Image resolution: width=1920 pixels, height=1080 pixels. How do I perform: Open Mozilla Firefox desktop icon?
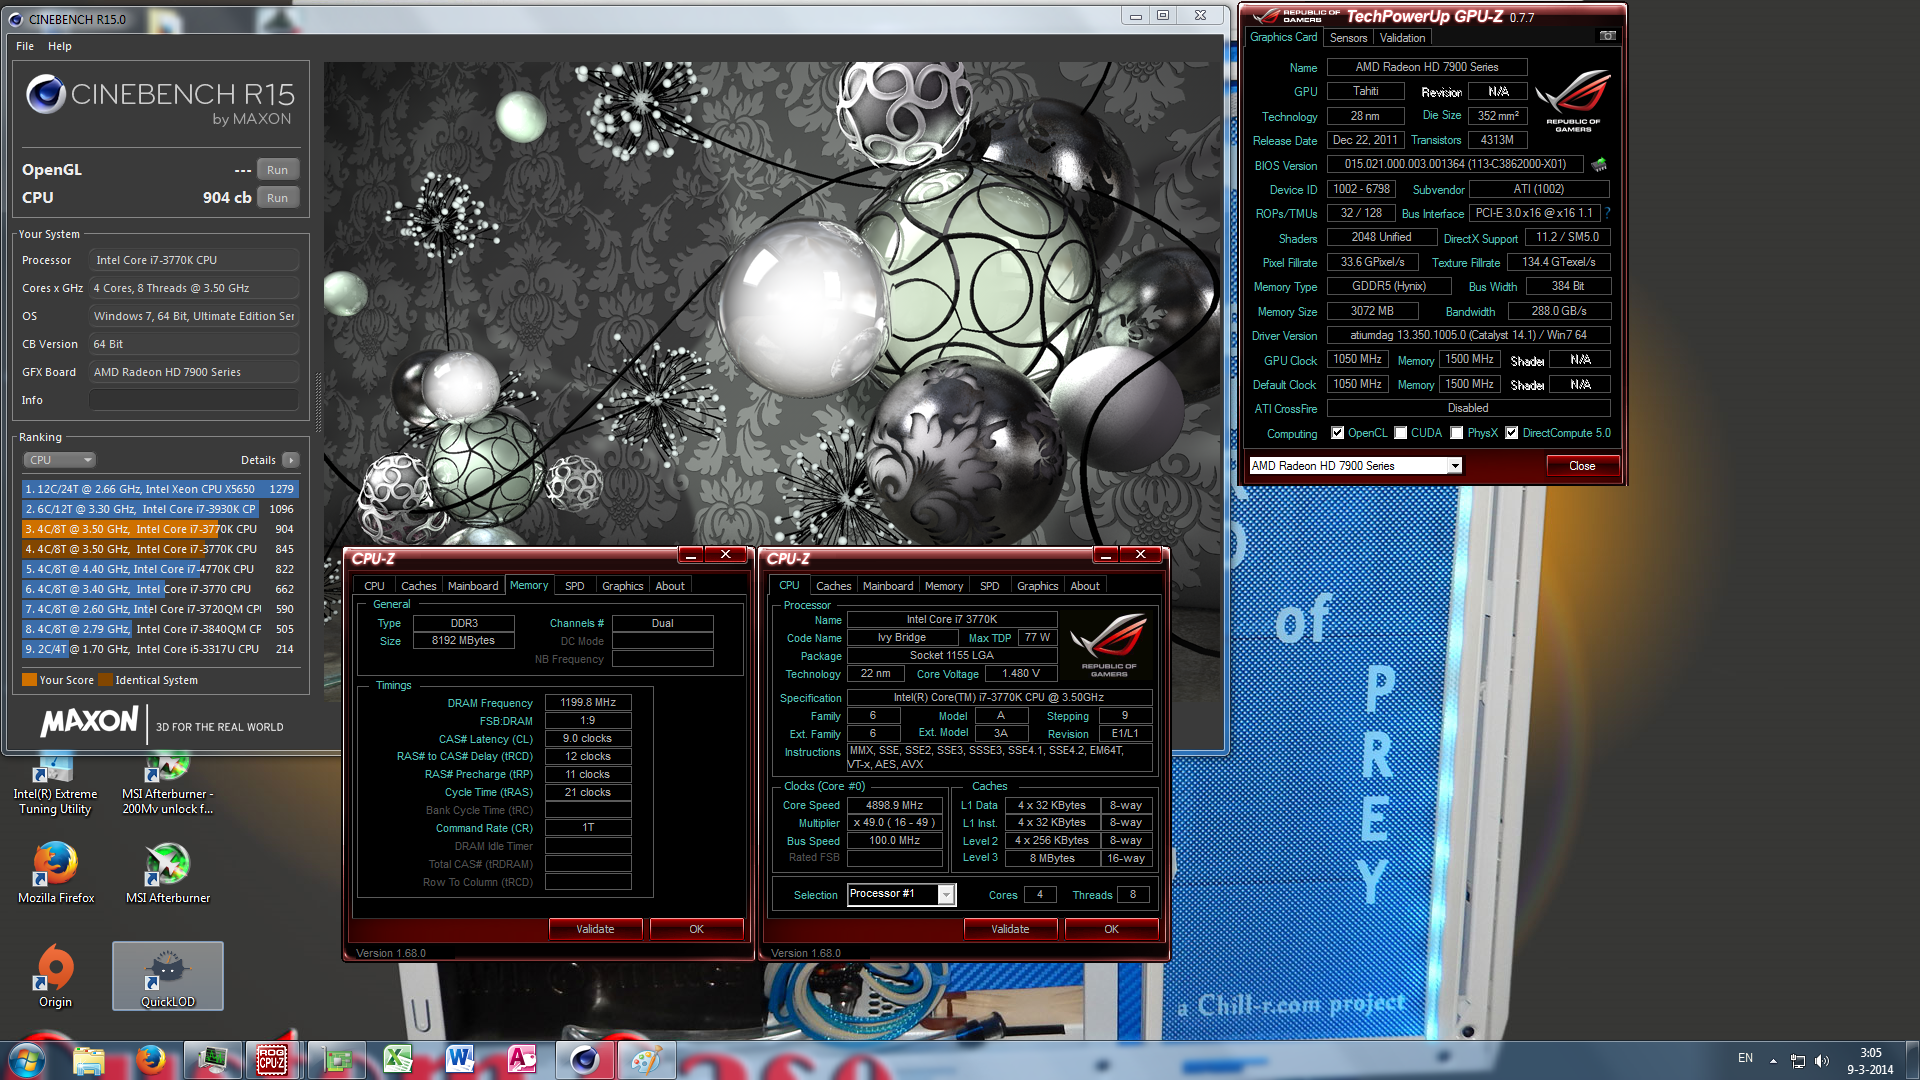pos(56,873)
